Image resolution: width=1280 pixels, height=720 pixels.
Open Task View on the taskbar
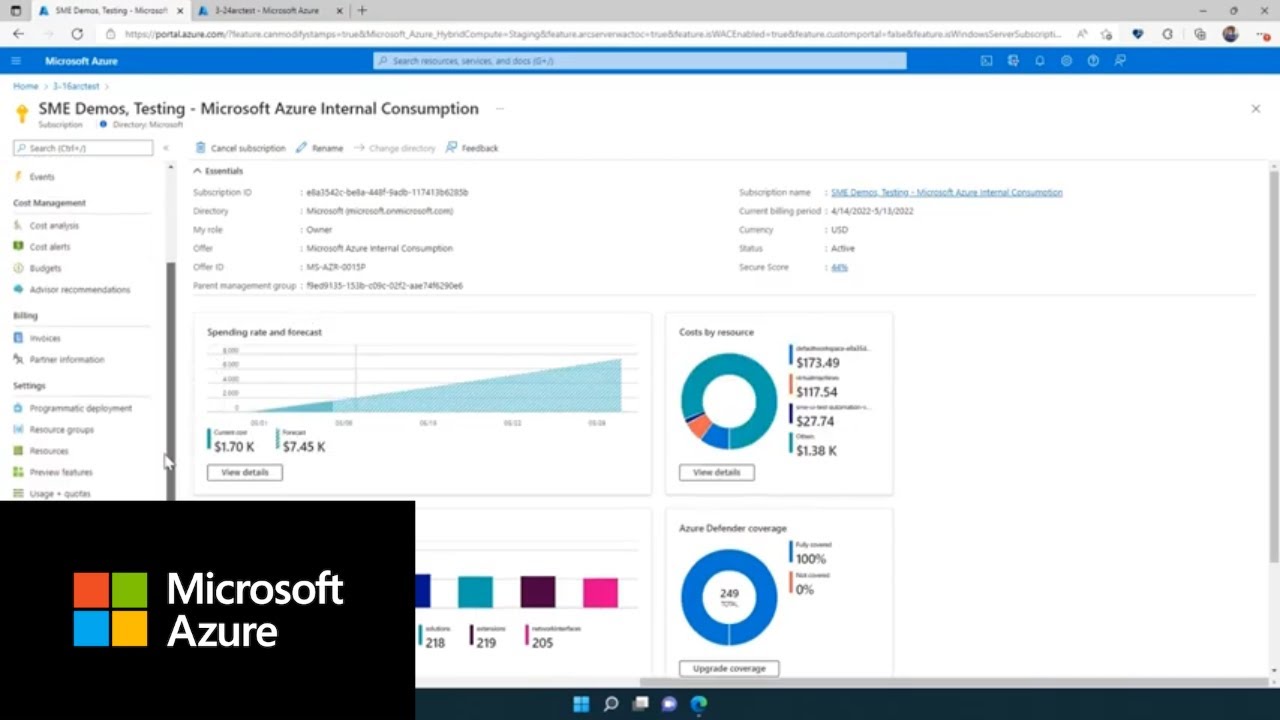pos(640,704)
